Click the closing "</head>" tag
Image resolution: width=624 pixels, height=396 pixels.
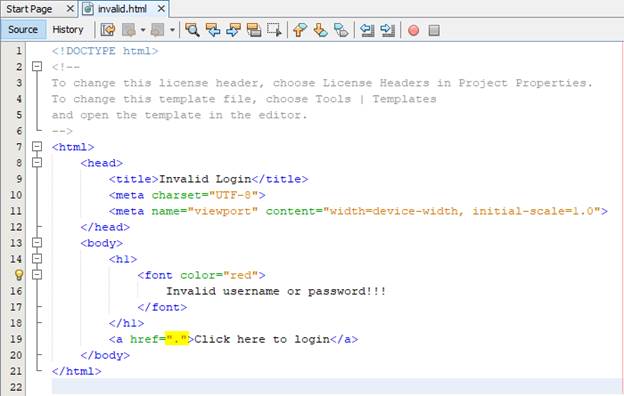tap(105, 227)
